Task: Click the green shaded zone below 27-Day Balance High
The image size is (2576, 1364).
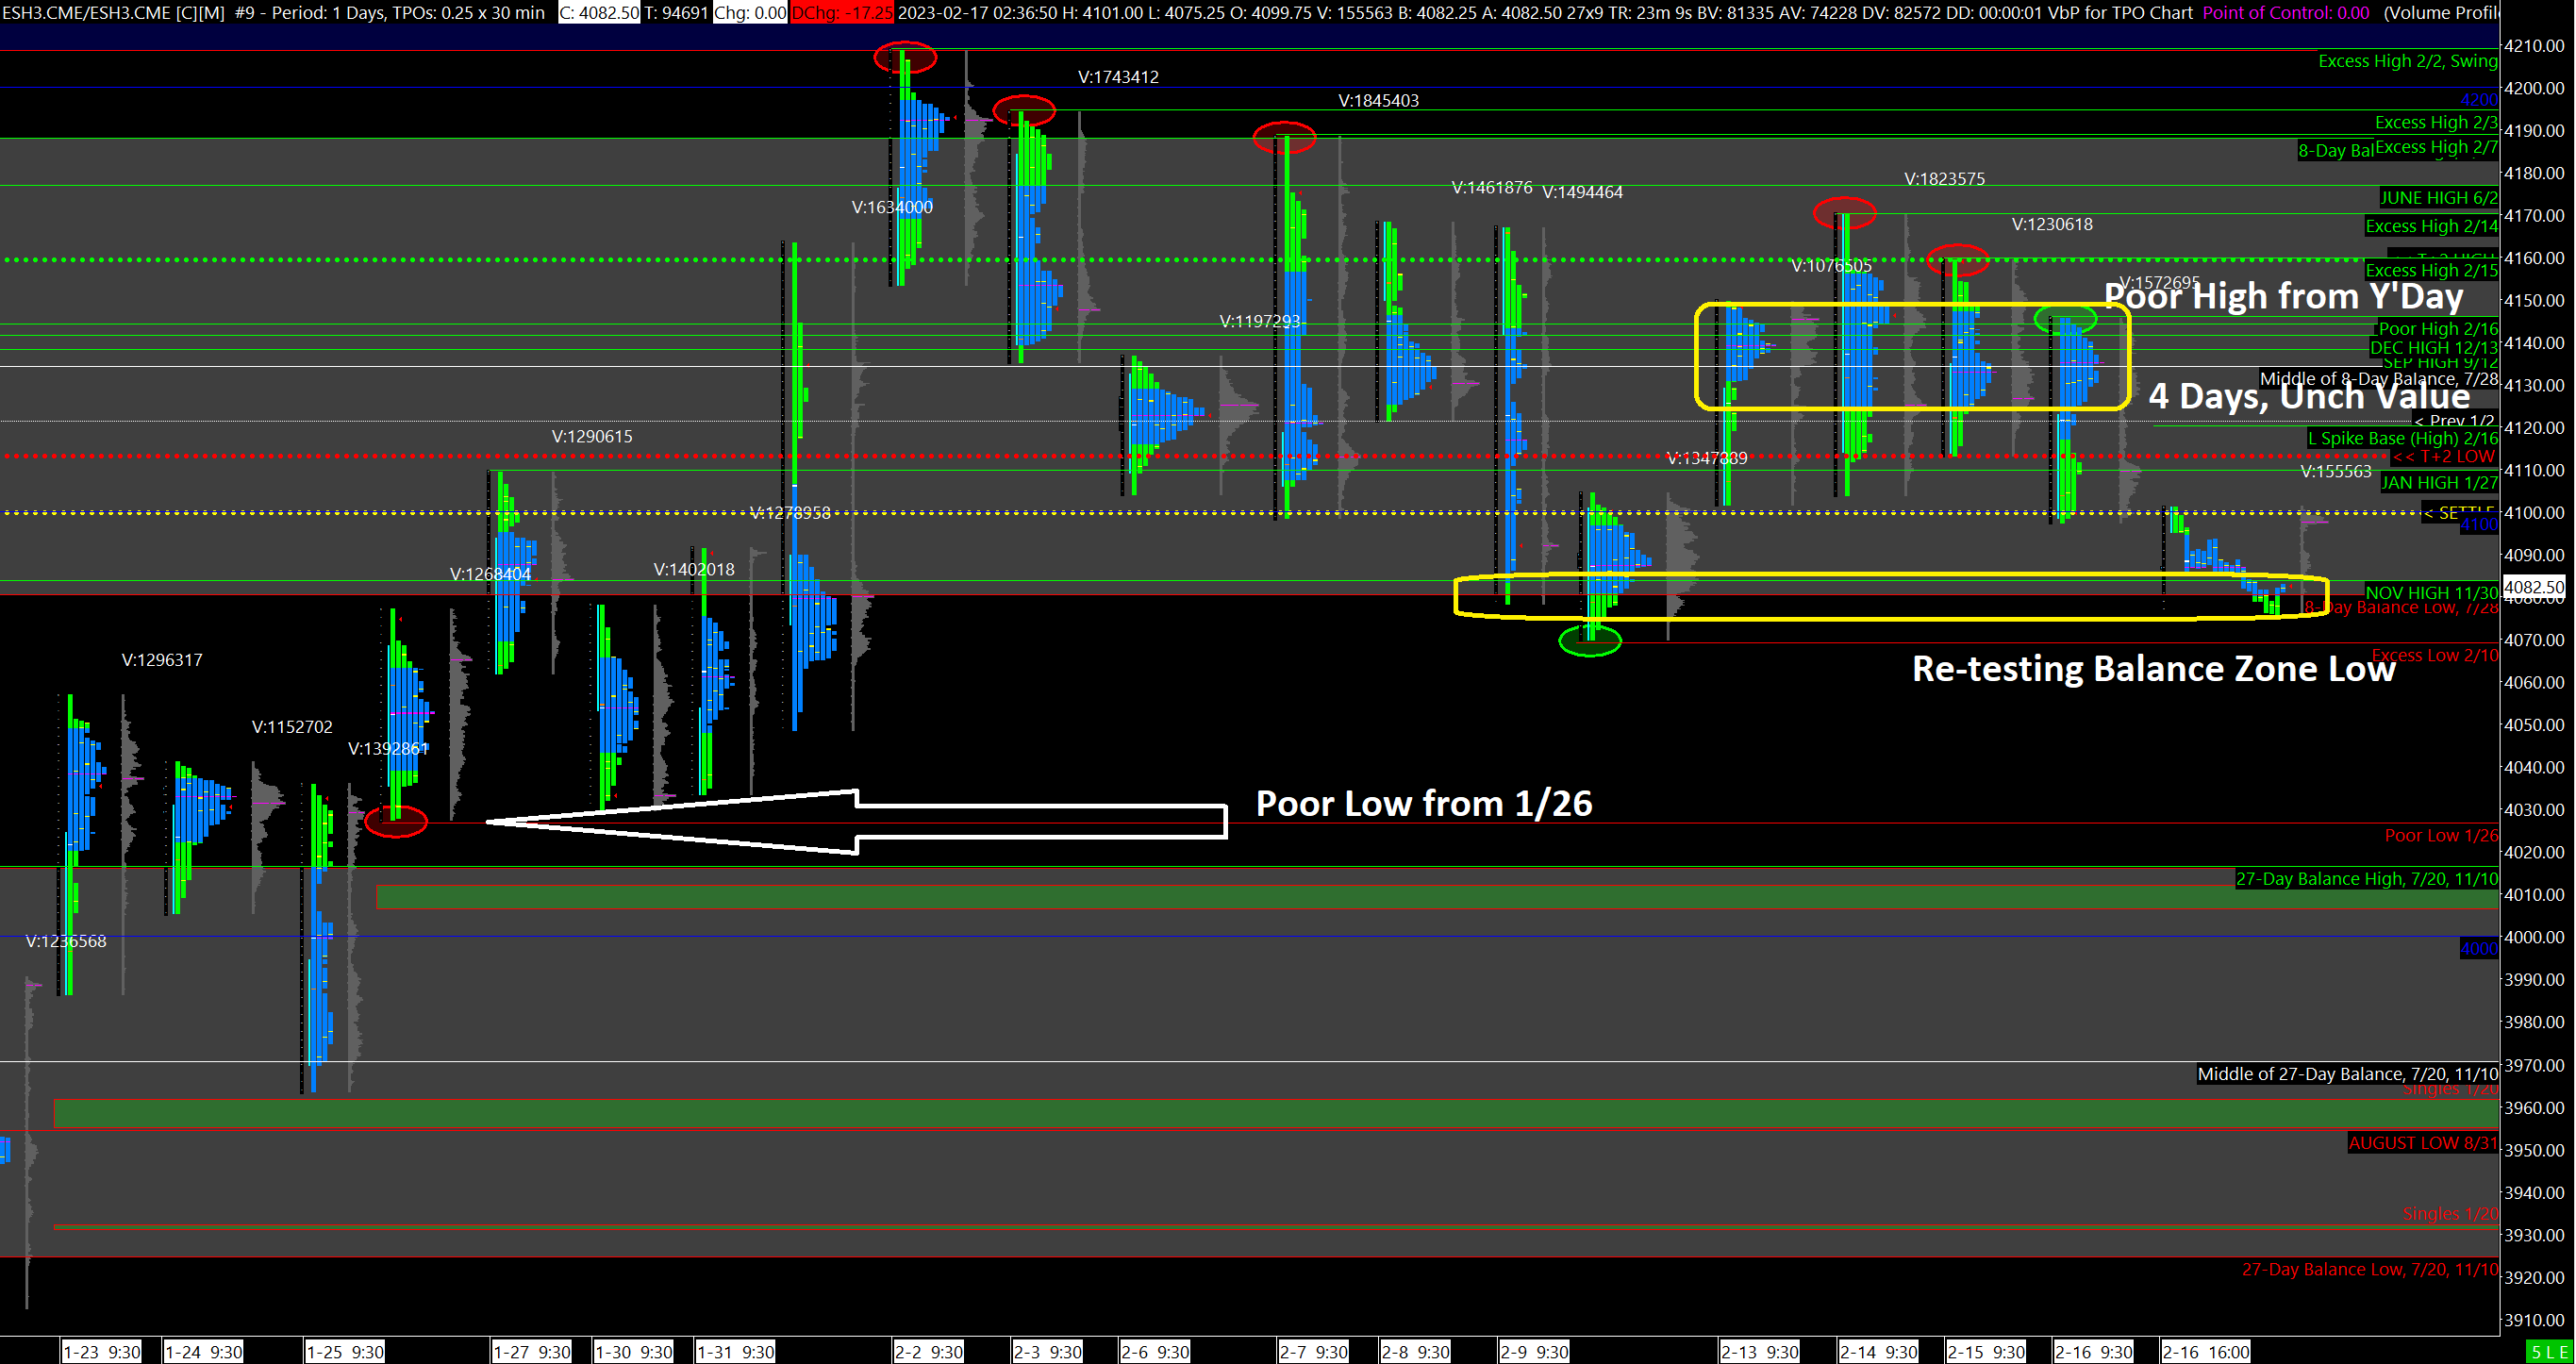Action: (1400, 897)
